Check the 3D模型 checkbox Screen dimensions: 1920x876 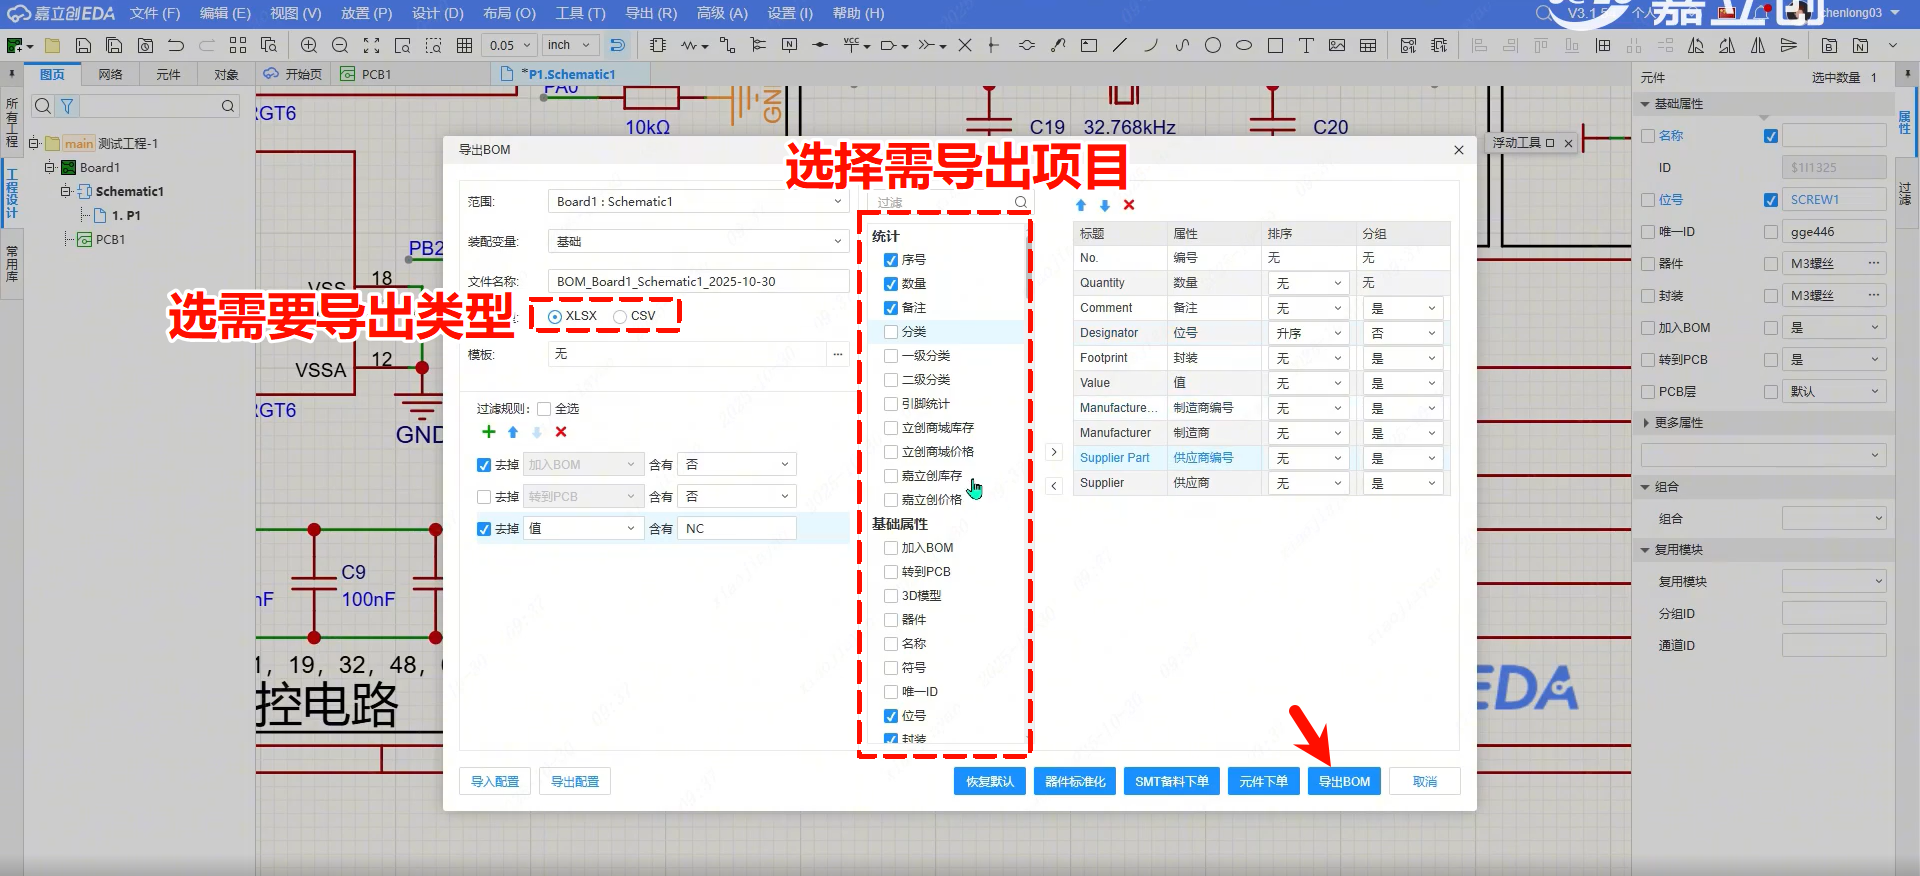[891, 596]
